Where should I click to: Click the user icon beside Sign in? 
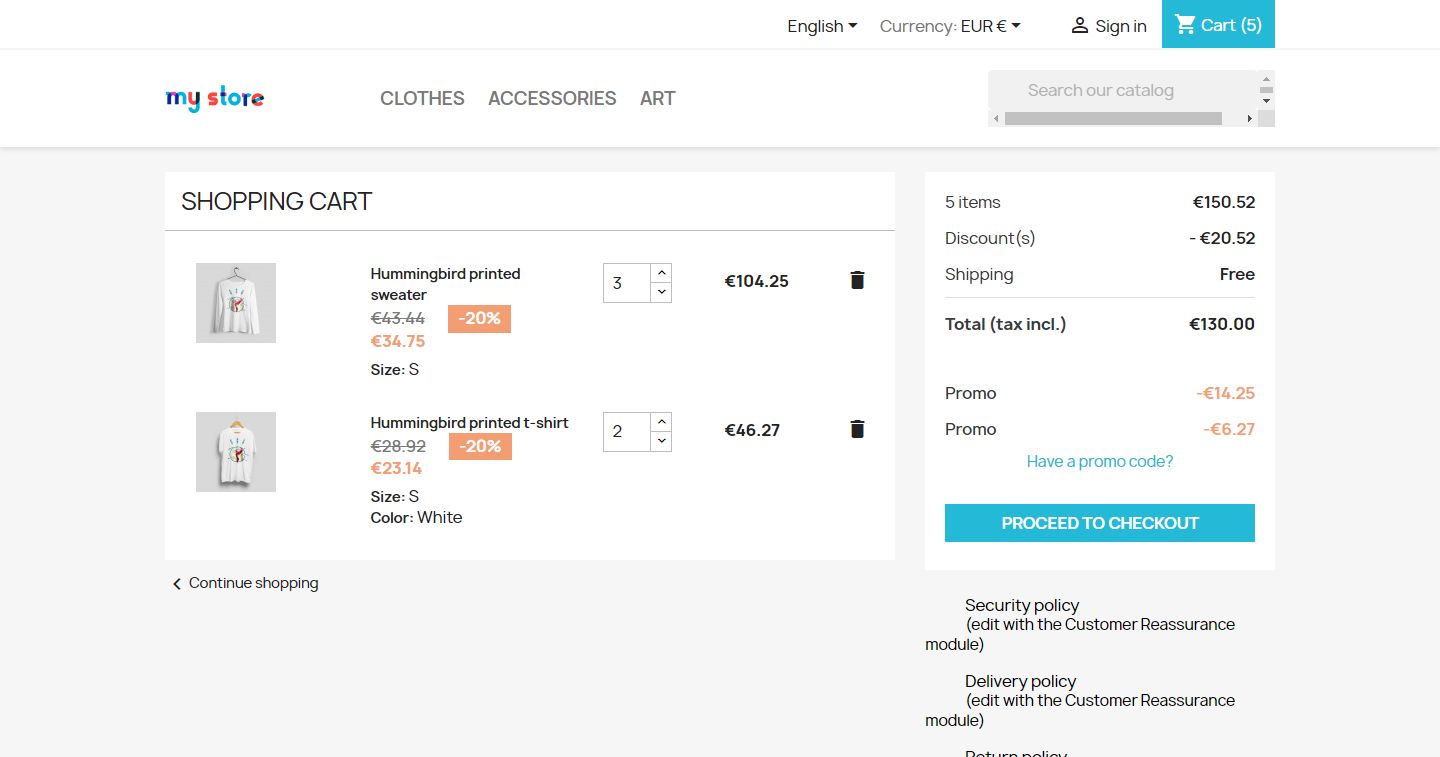(1079, 26)
